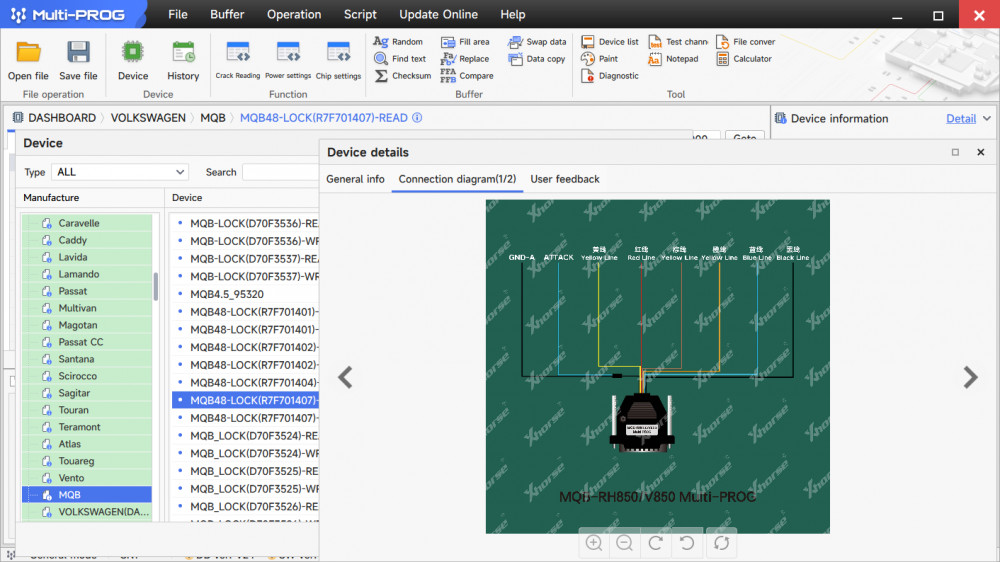The width and height of the screenshot is (1000, 562).
Task: Click the Save file disk icon
Action: [78, 52]
